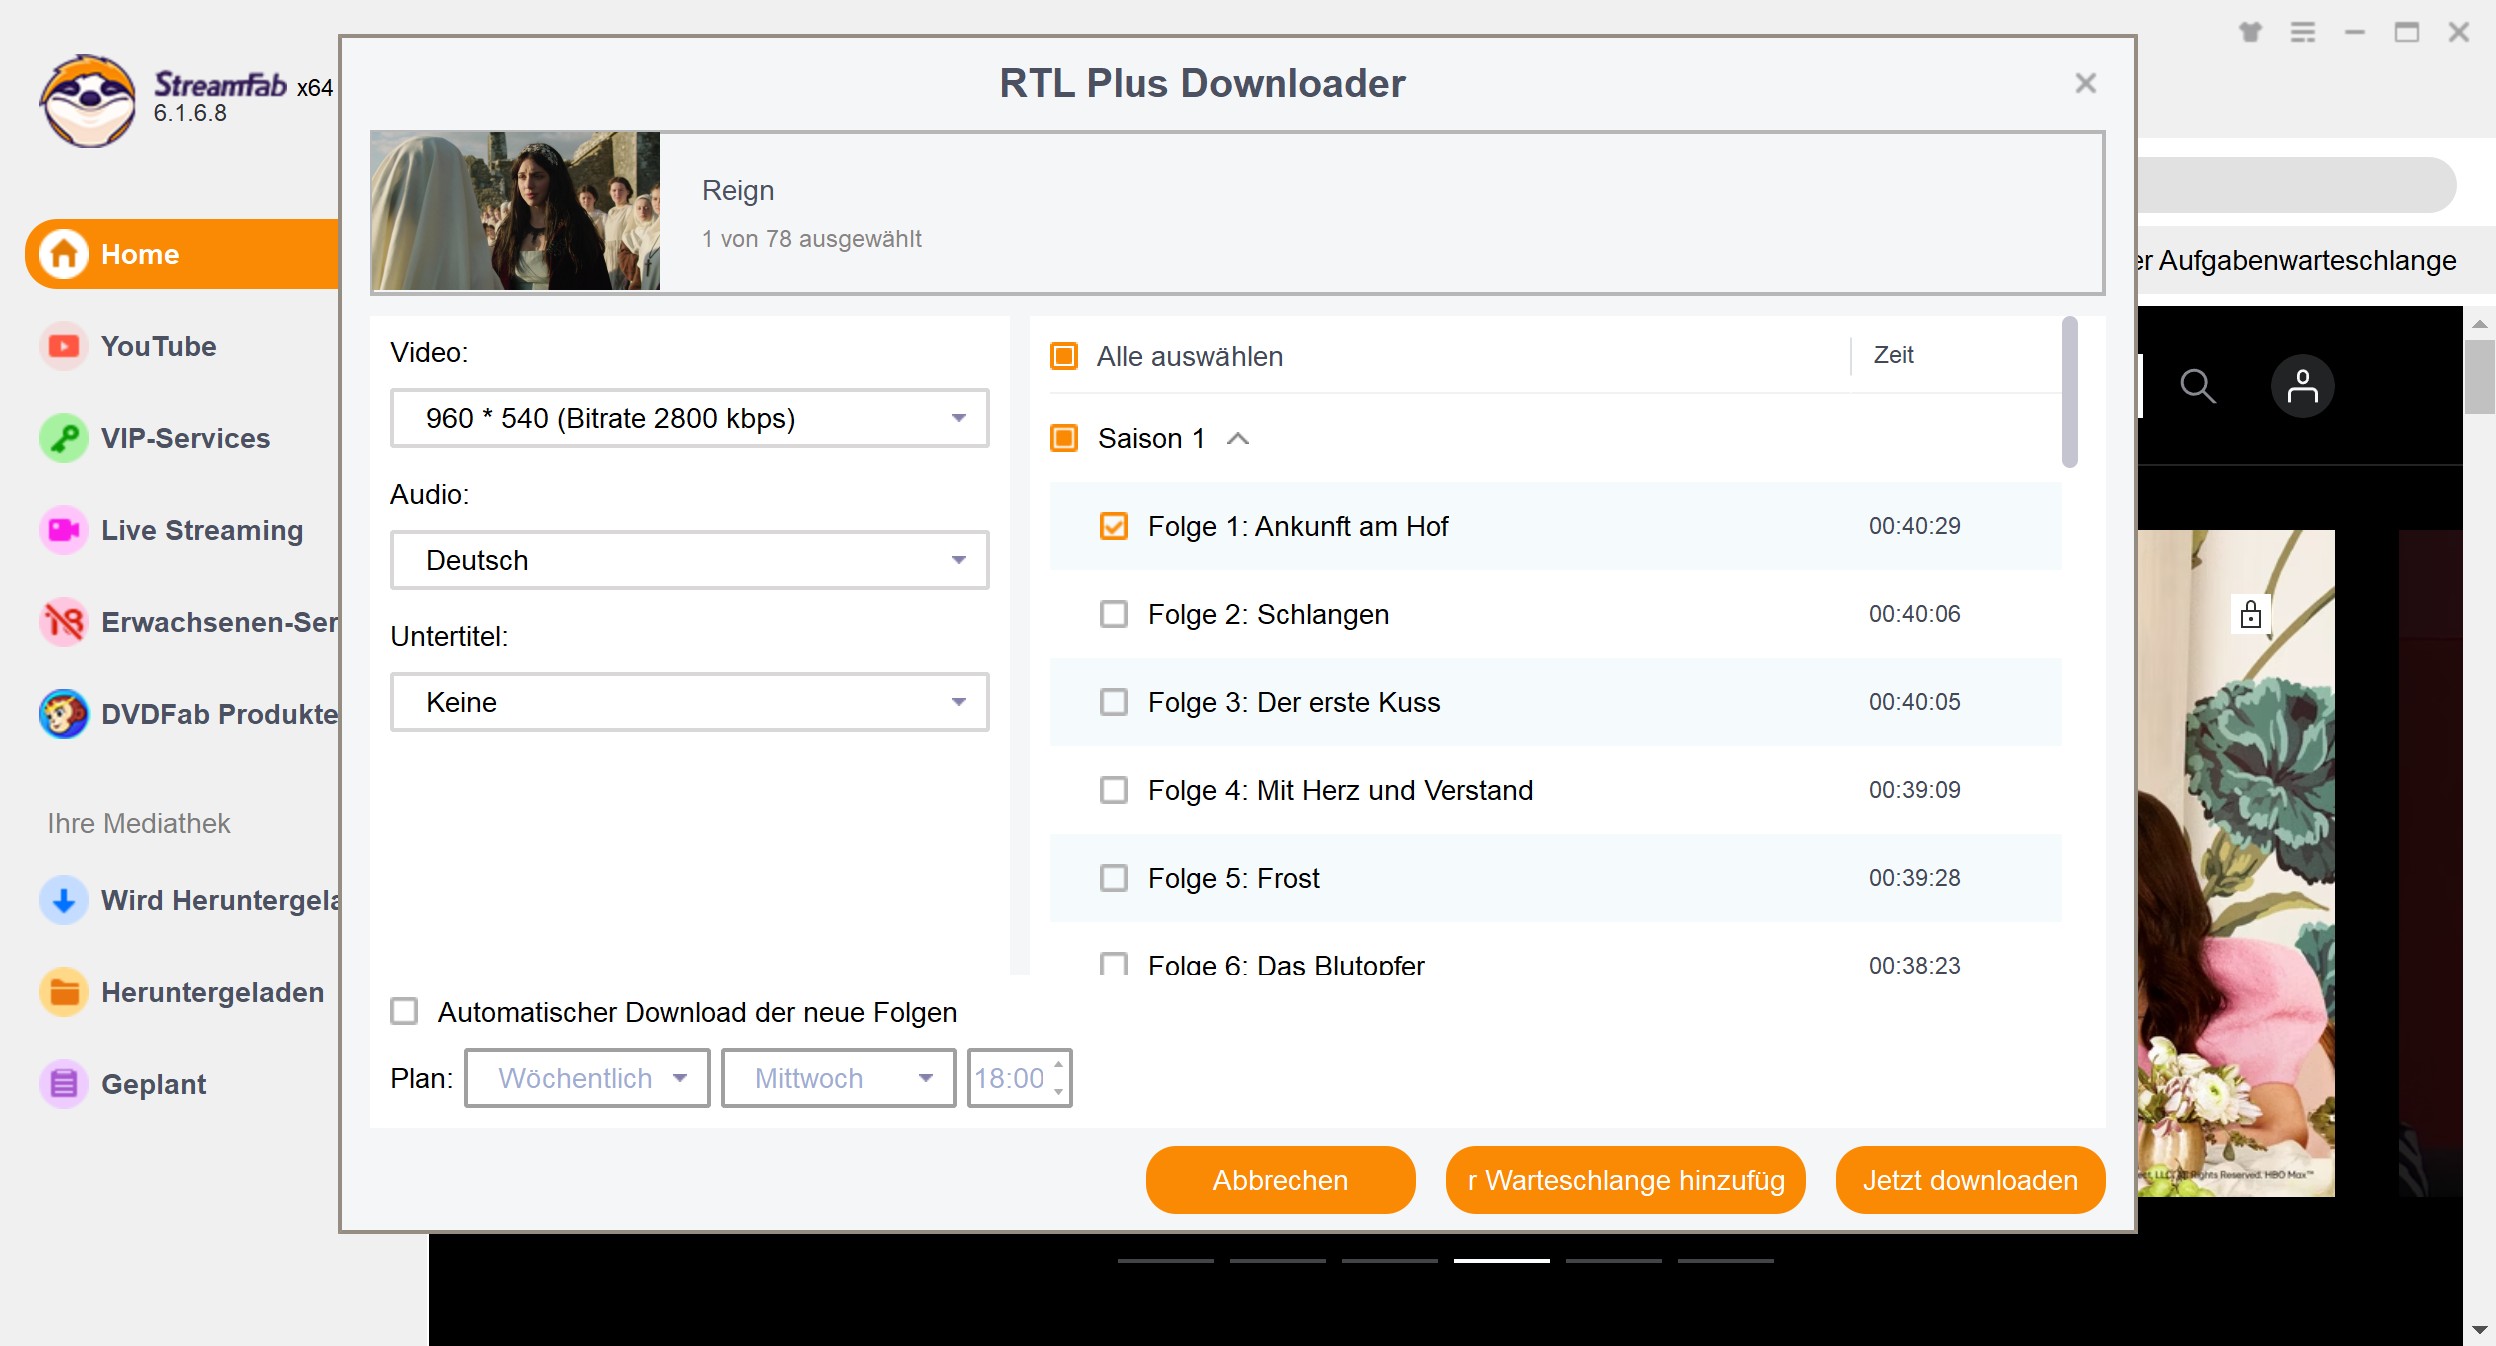Click the Heruntergeladen folder icon
2496x1346 pixels.
[x=64, y=992]
